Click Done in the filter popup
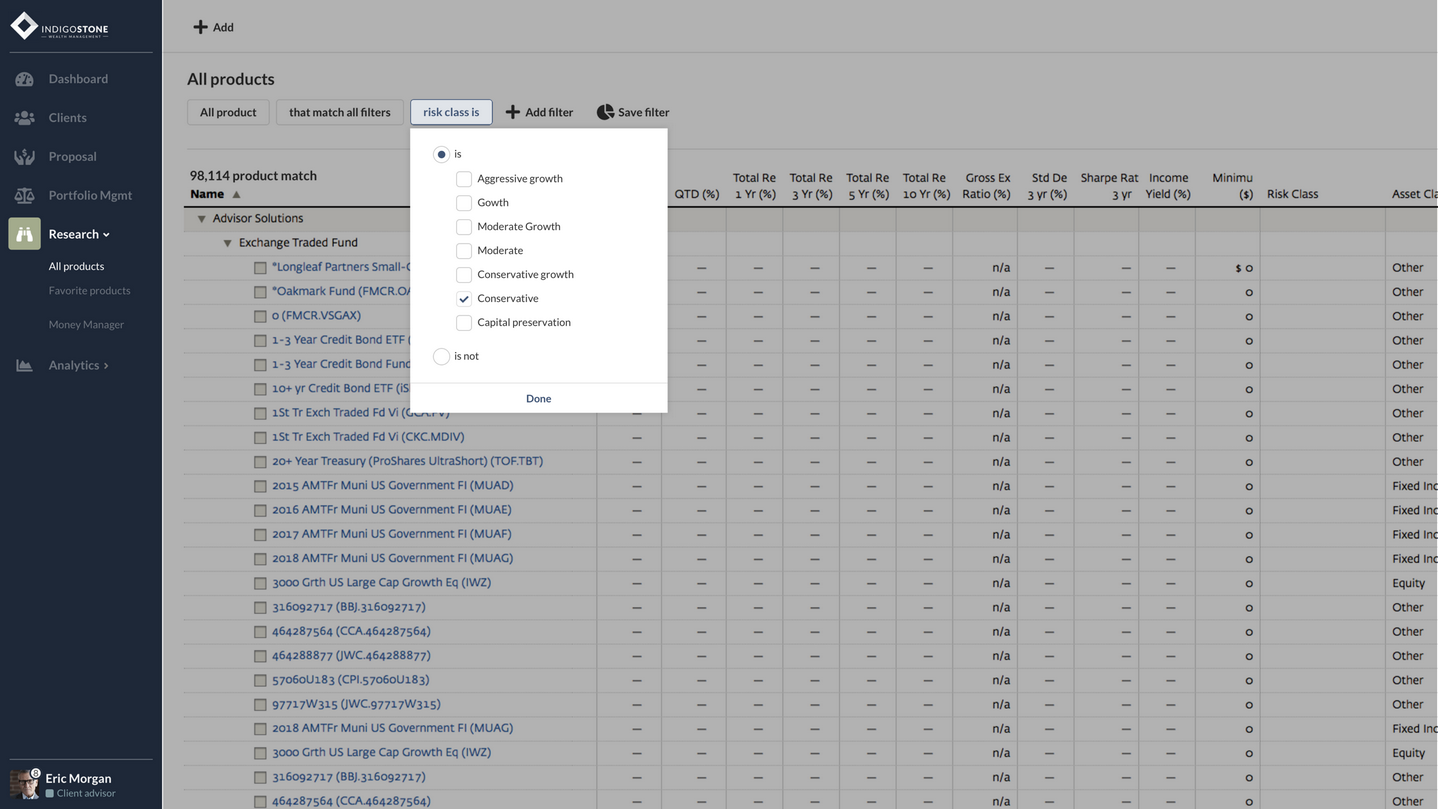Viewport: 1438px width, 809px height. click(x=538, y=399)
